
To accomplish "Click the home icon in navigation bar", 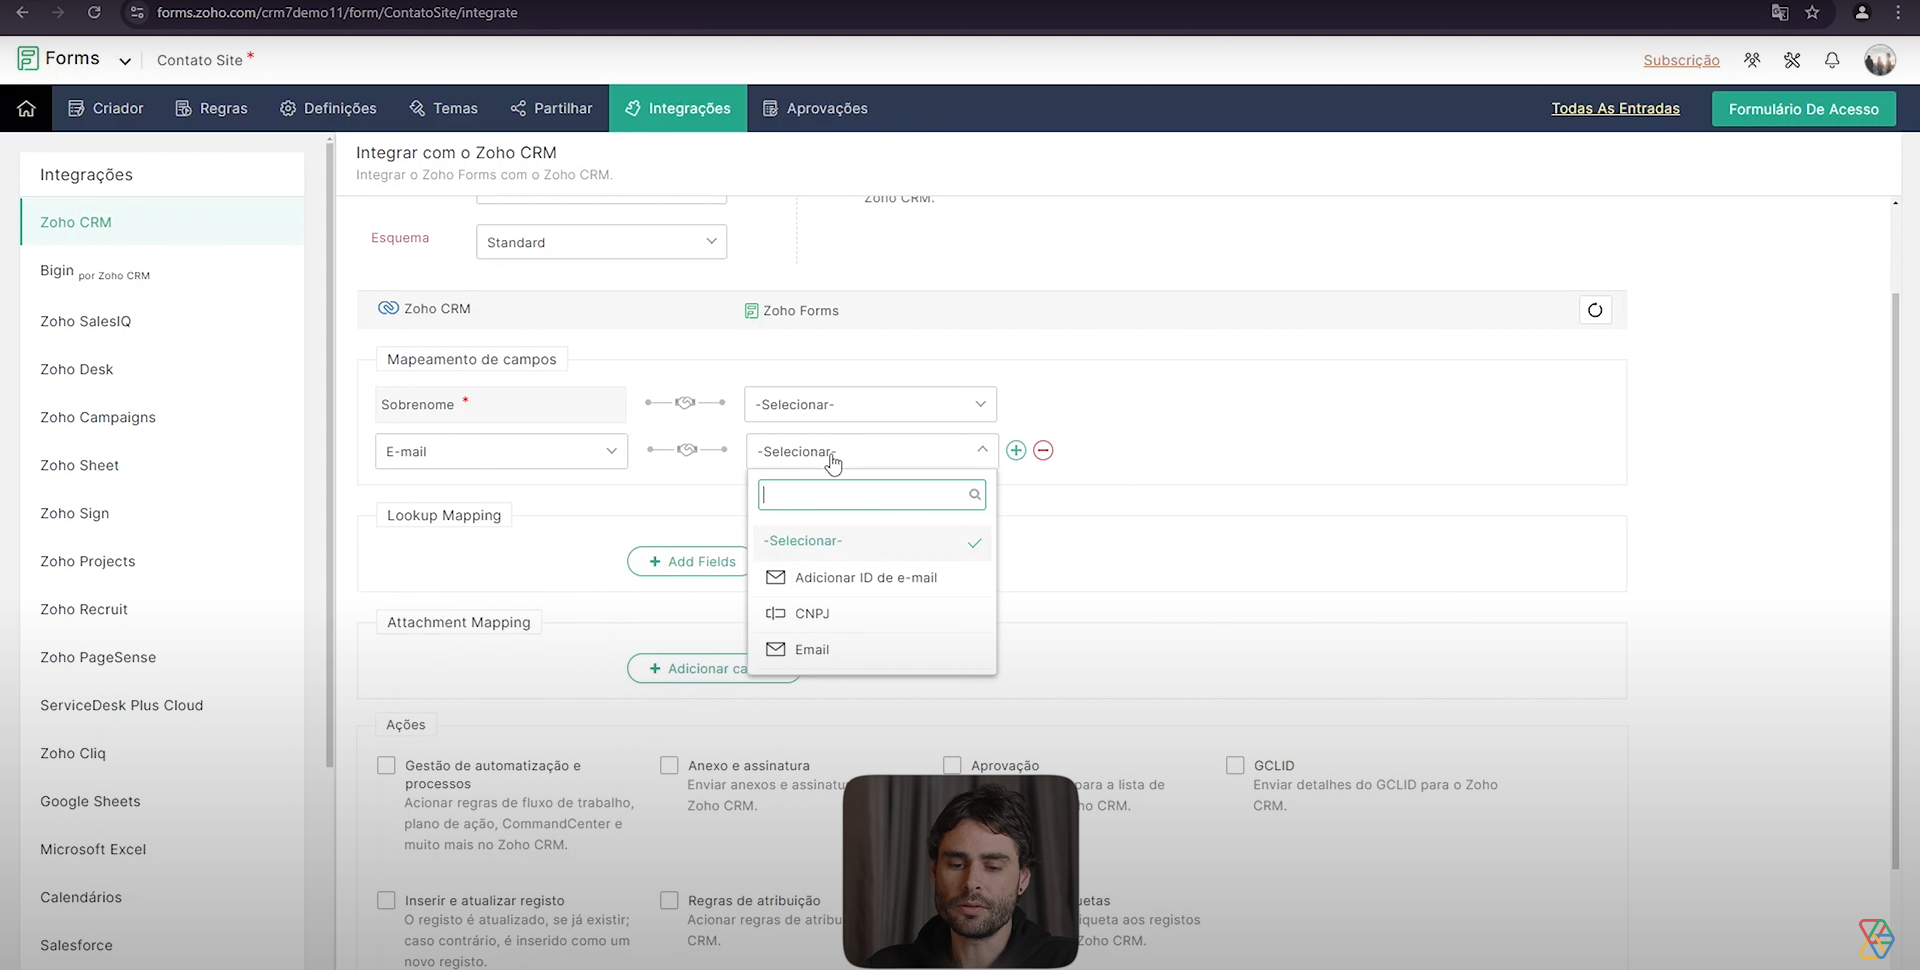I will coord(26,108).
